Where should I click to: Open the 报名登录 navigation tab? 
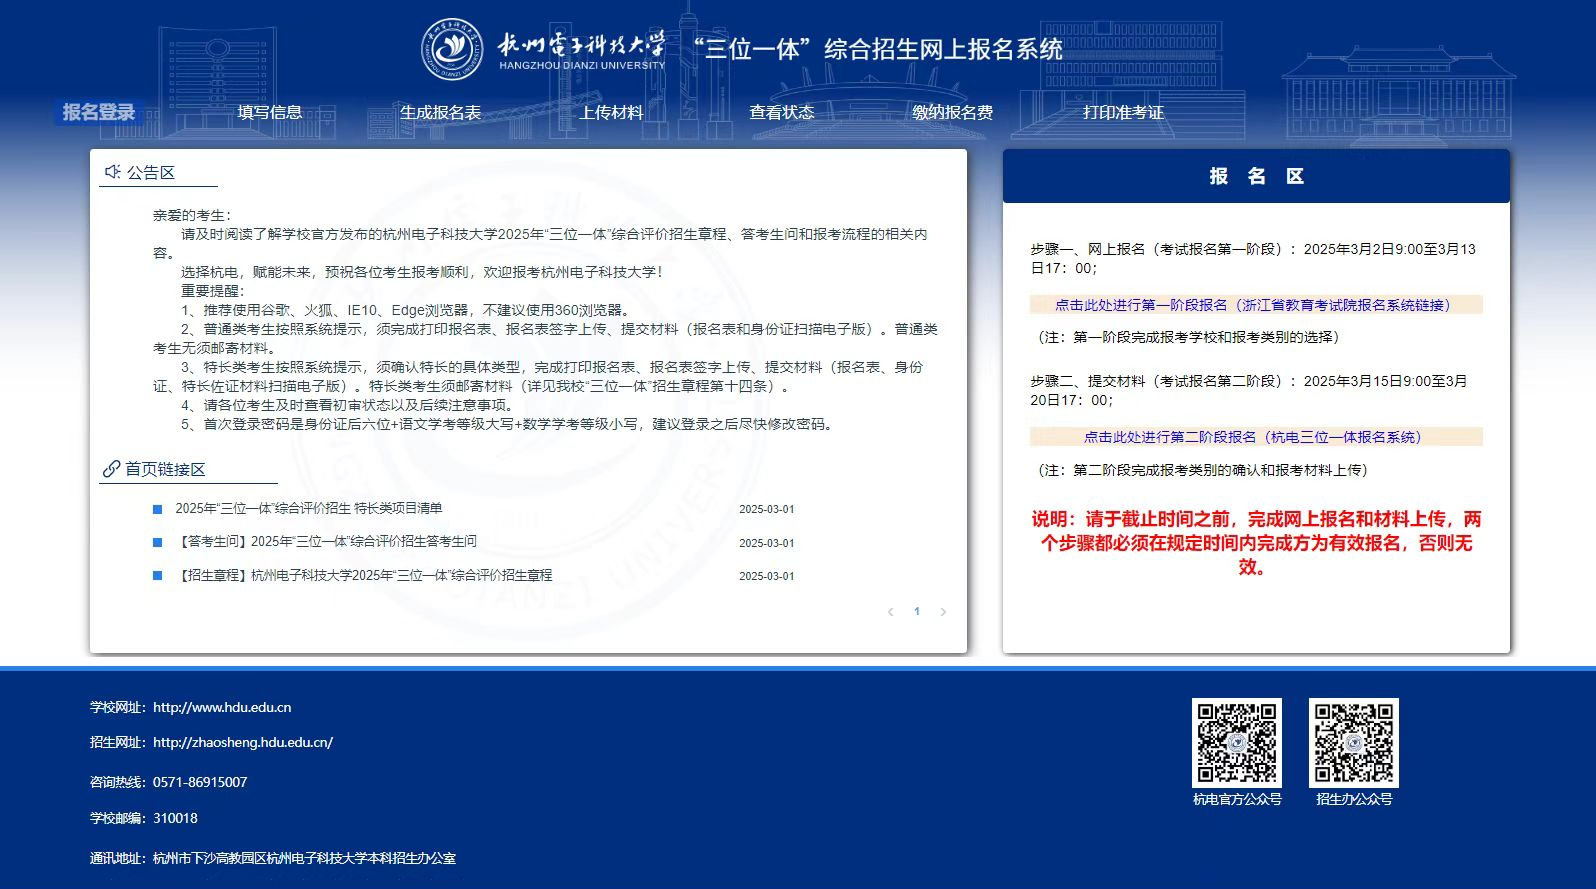click(98, 112)
